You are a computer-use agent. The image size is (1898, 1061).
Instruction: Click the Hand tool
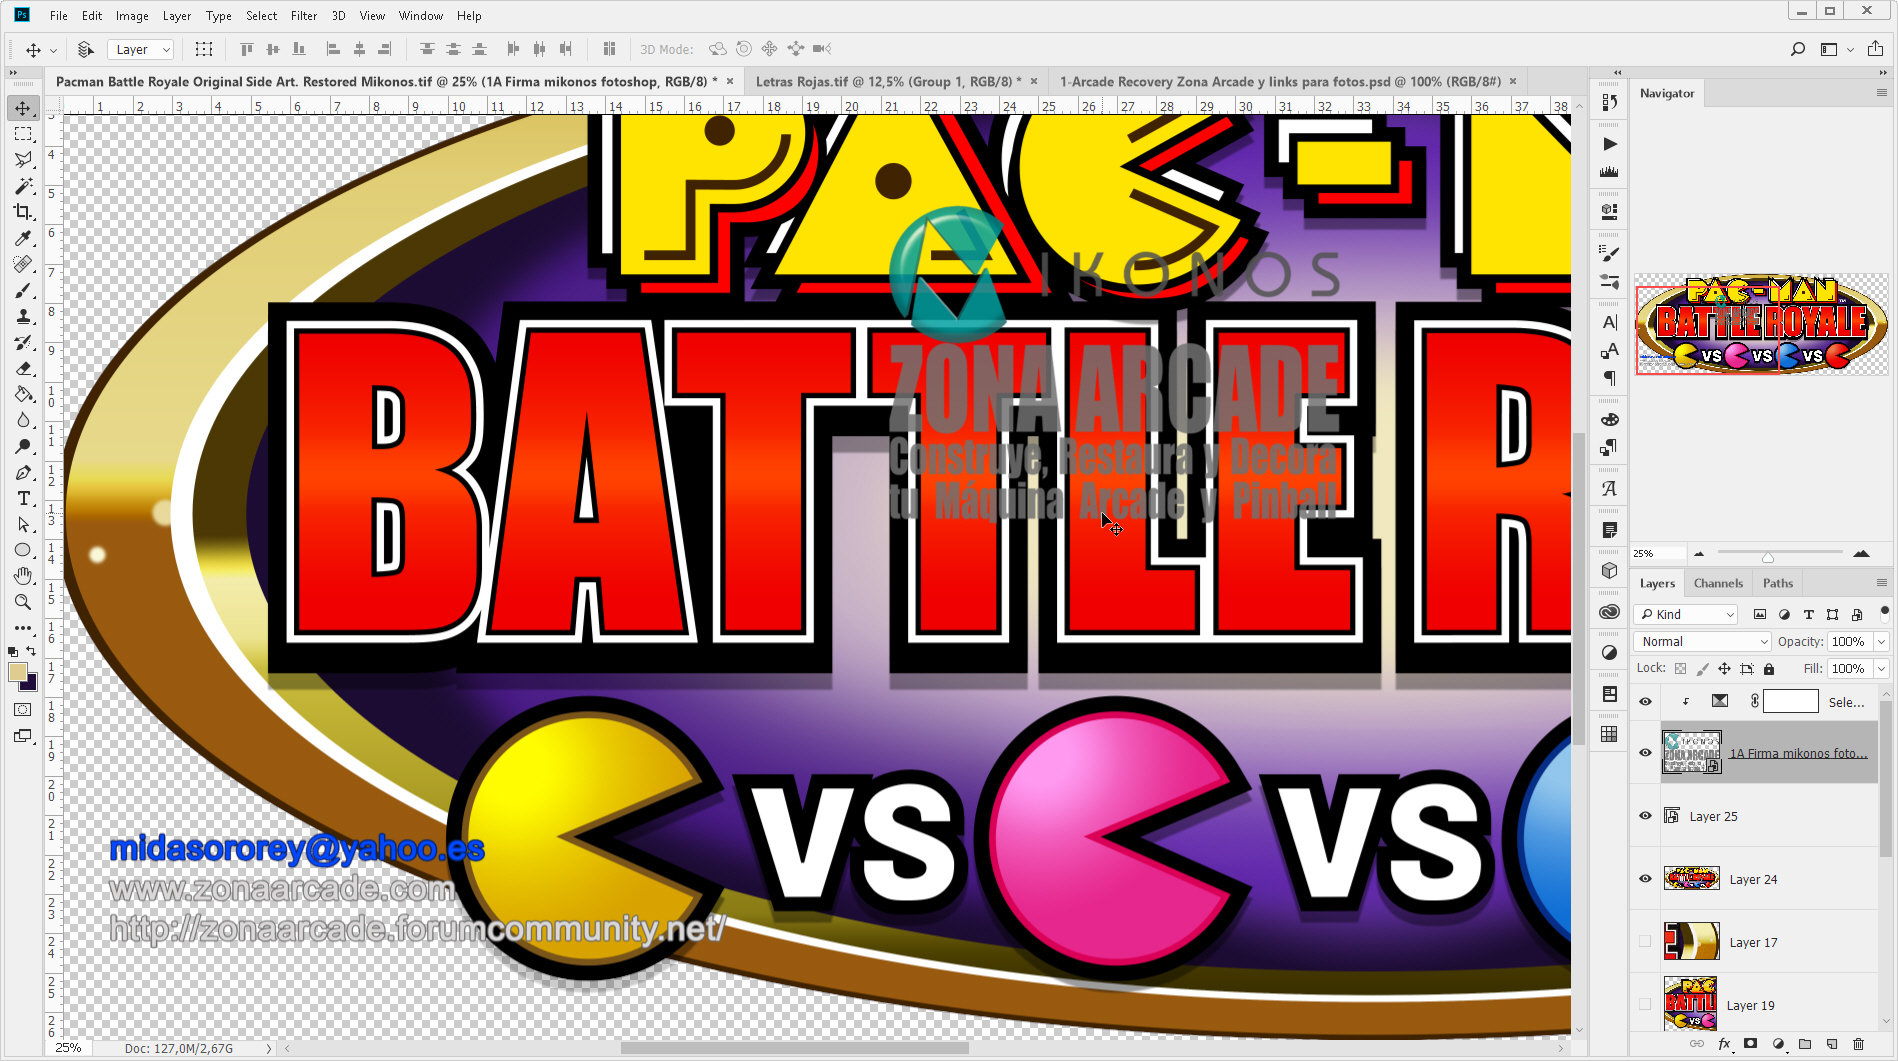click(x=24, y=575)
